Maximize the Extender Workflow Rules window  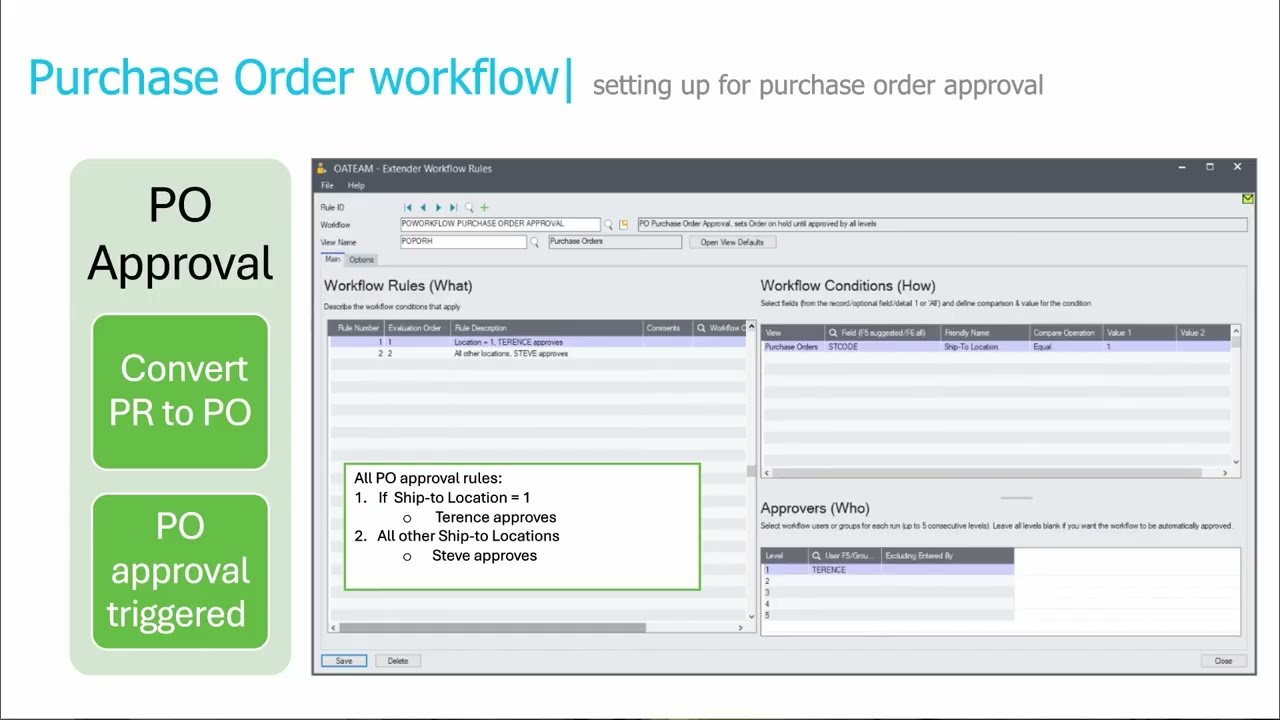click(1209, 167)
